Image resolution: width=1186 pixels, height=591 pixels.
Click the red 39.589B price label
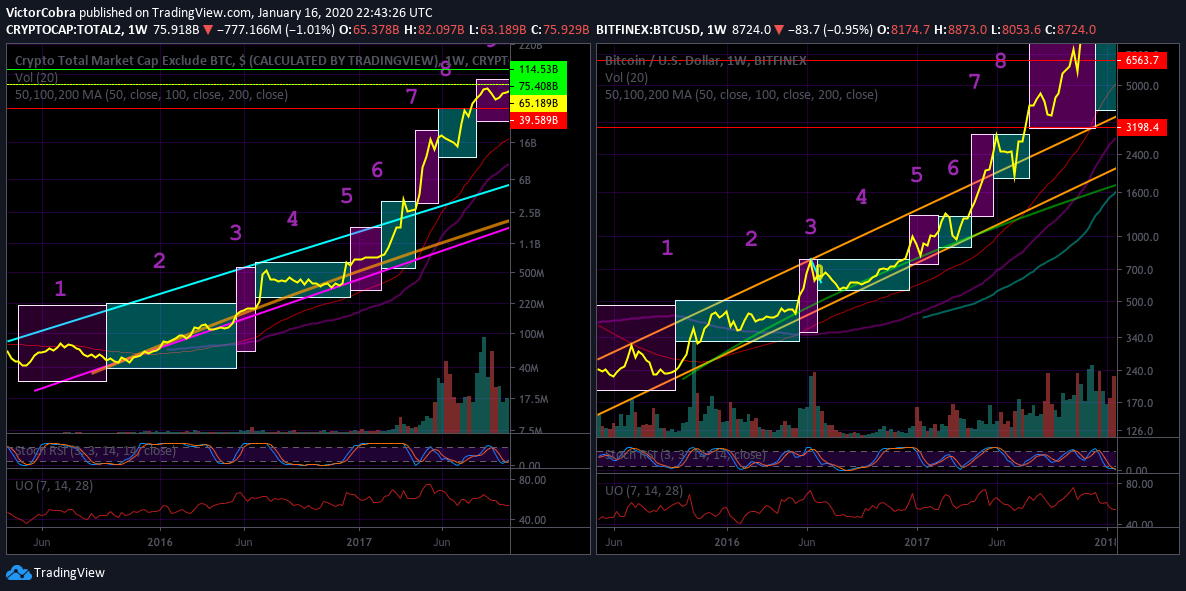click(x=539, y=121)
